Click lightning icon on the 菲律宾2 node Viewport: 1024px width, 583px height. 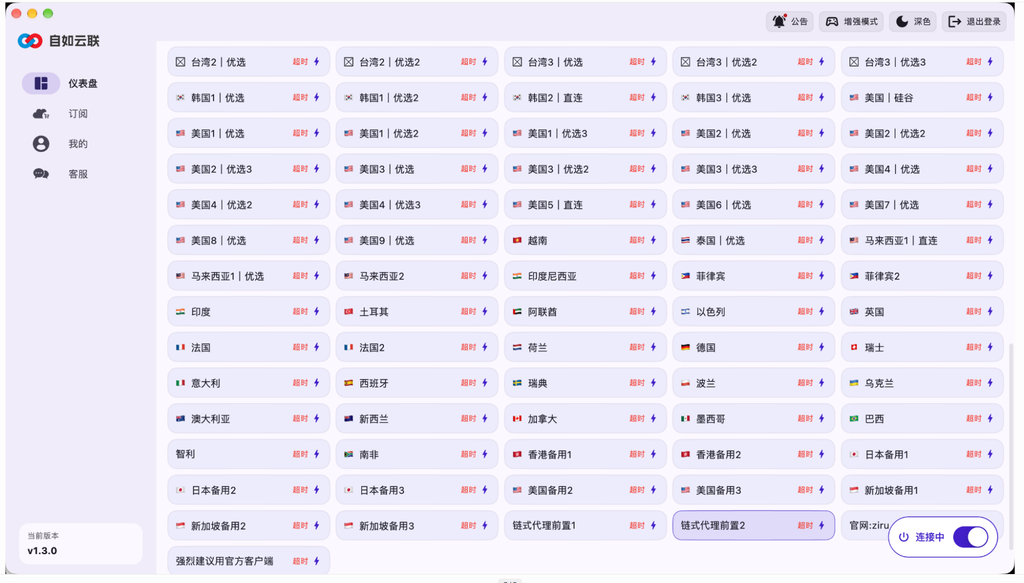tap(990, 276)
